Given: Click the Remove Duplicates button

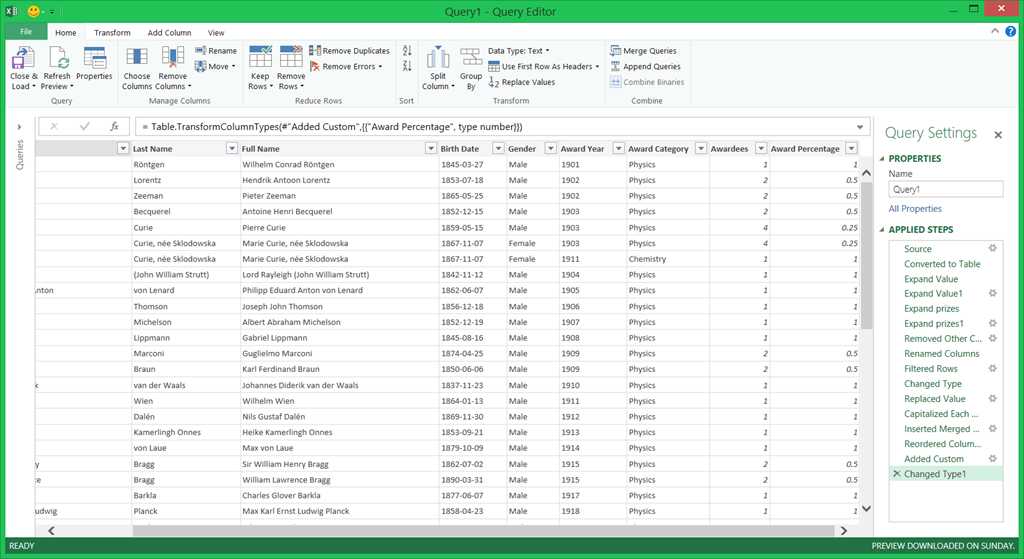Looking at the screenshot, I should (349, 51).
